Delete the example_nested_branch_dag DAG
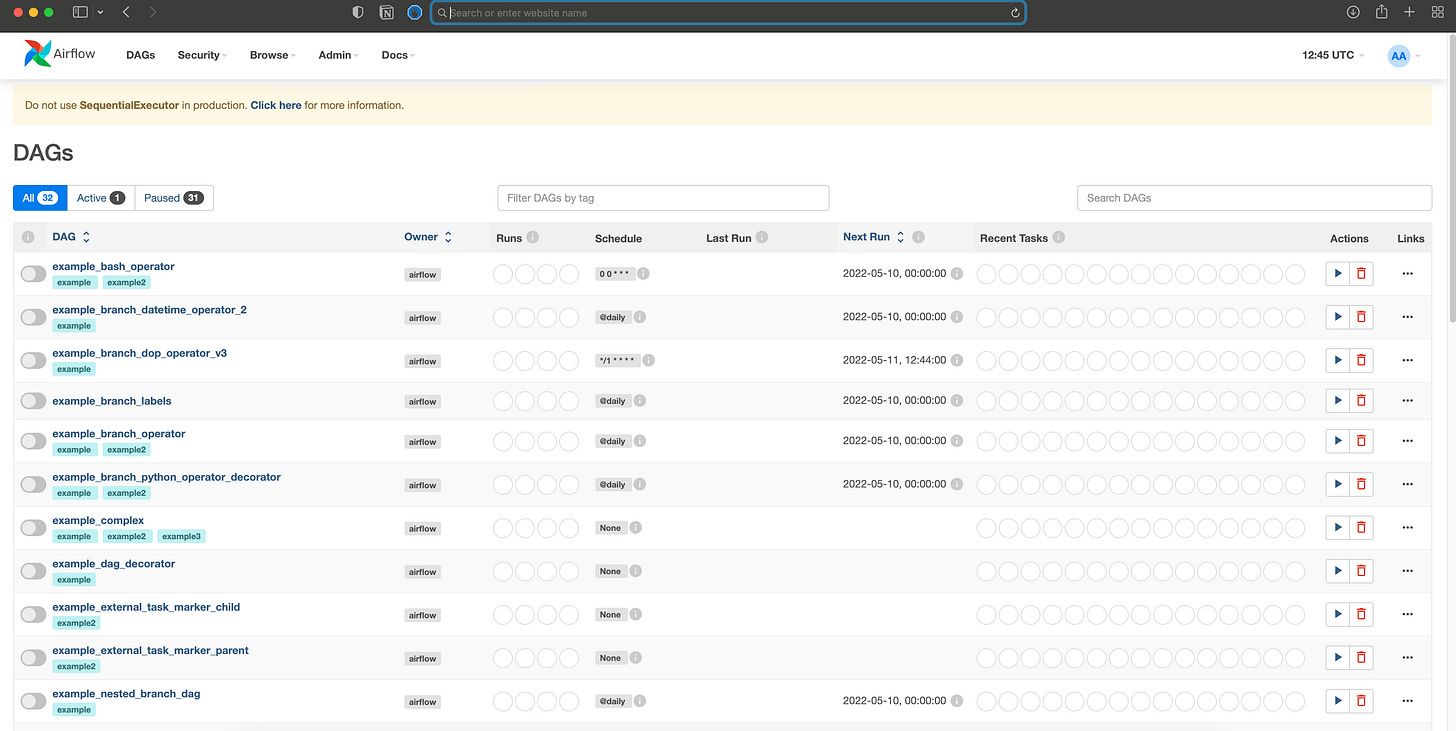This screenshot has height=731, width=1456. coord(1360,700)
